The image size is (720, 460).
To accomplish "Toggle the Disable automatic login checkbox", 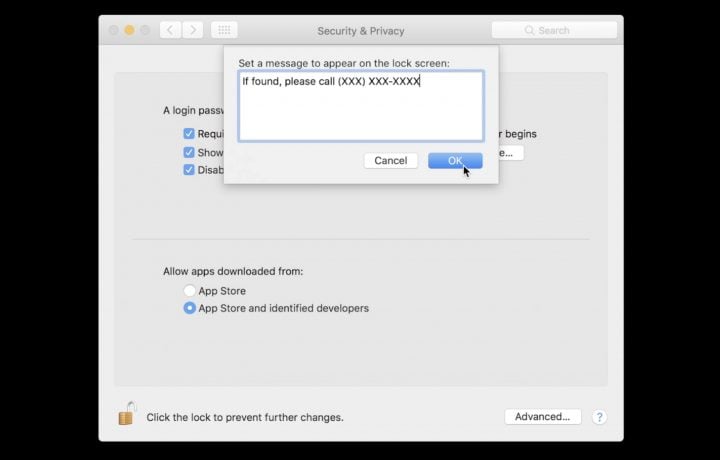I will 189,170.
